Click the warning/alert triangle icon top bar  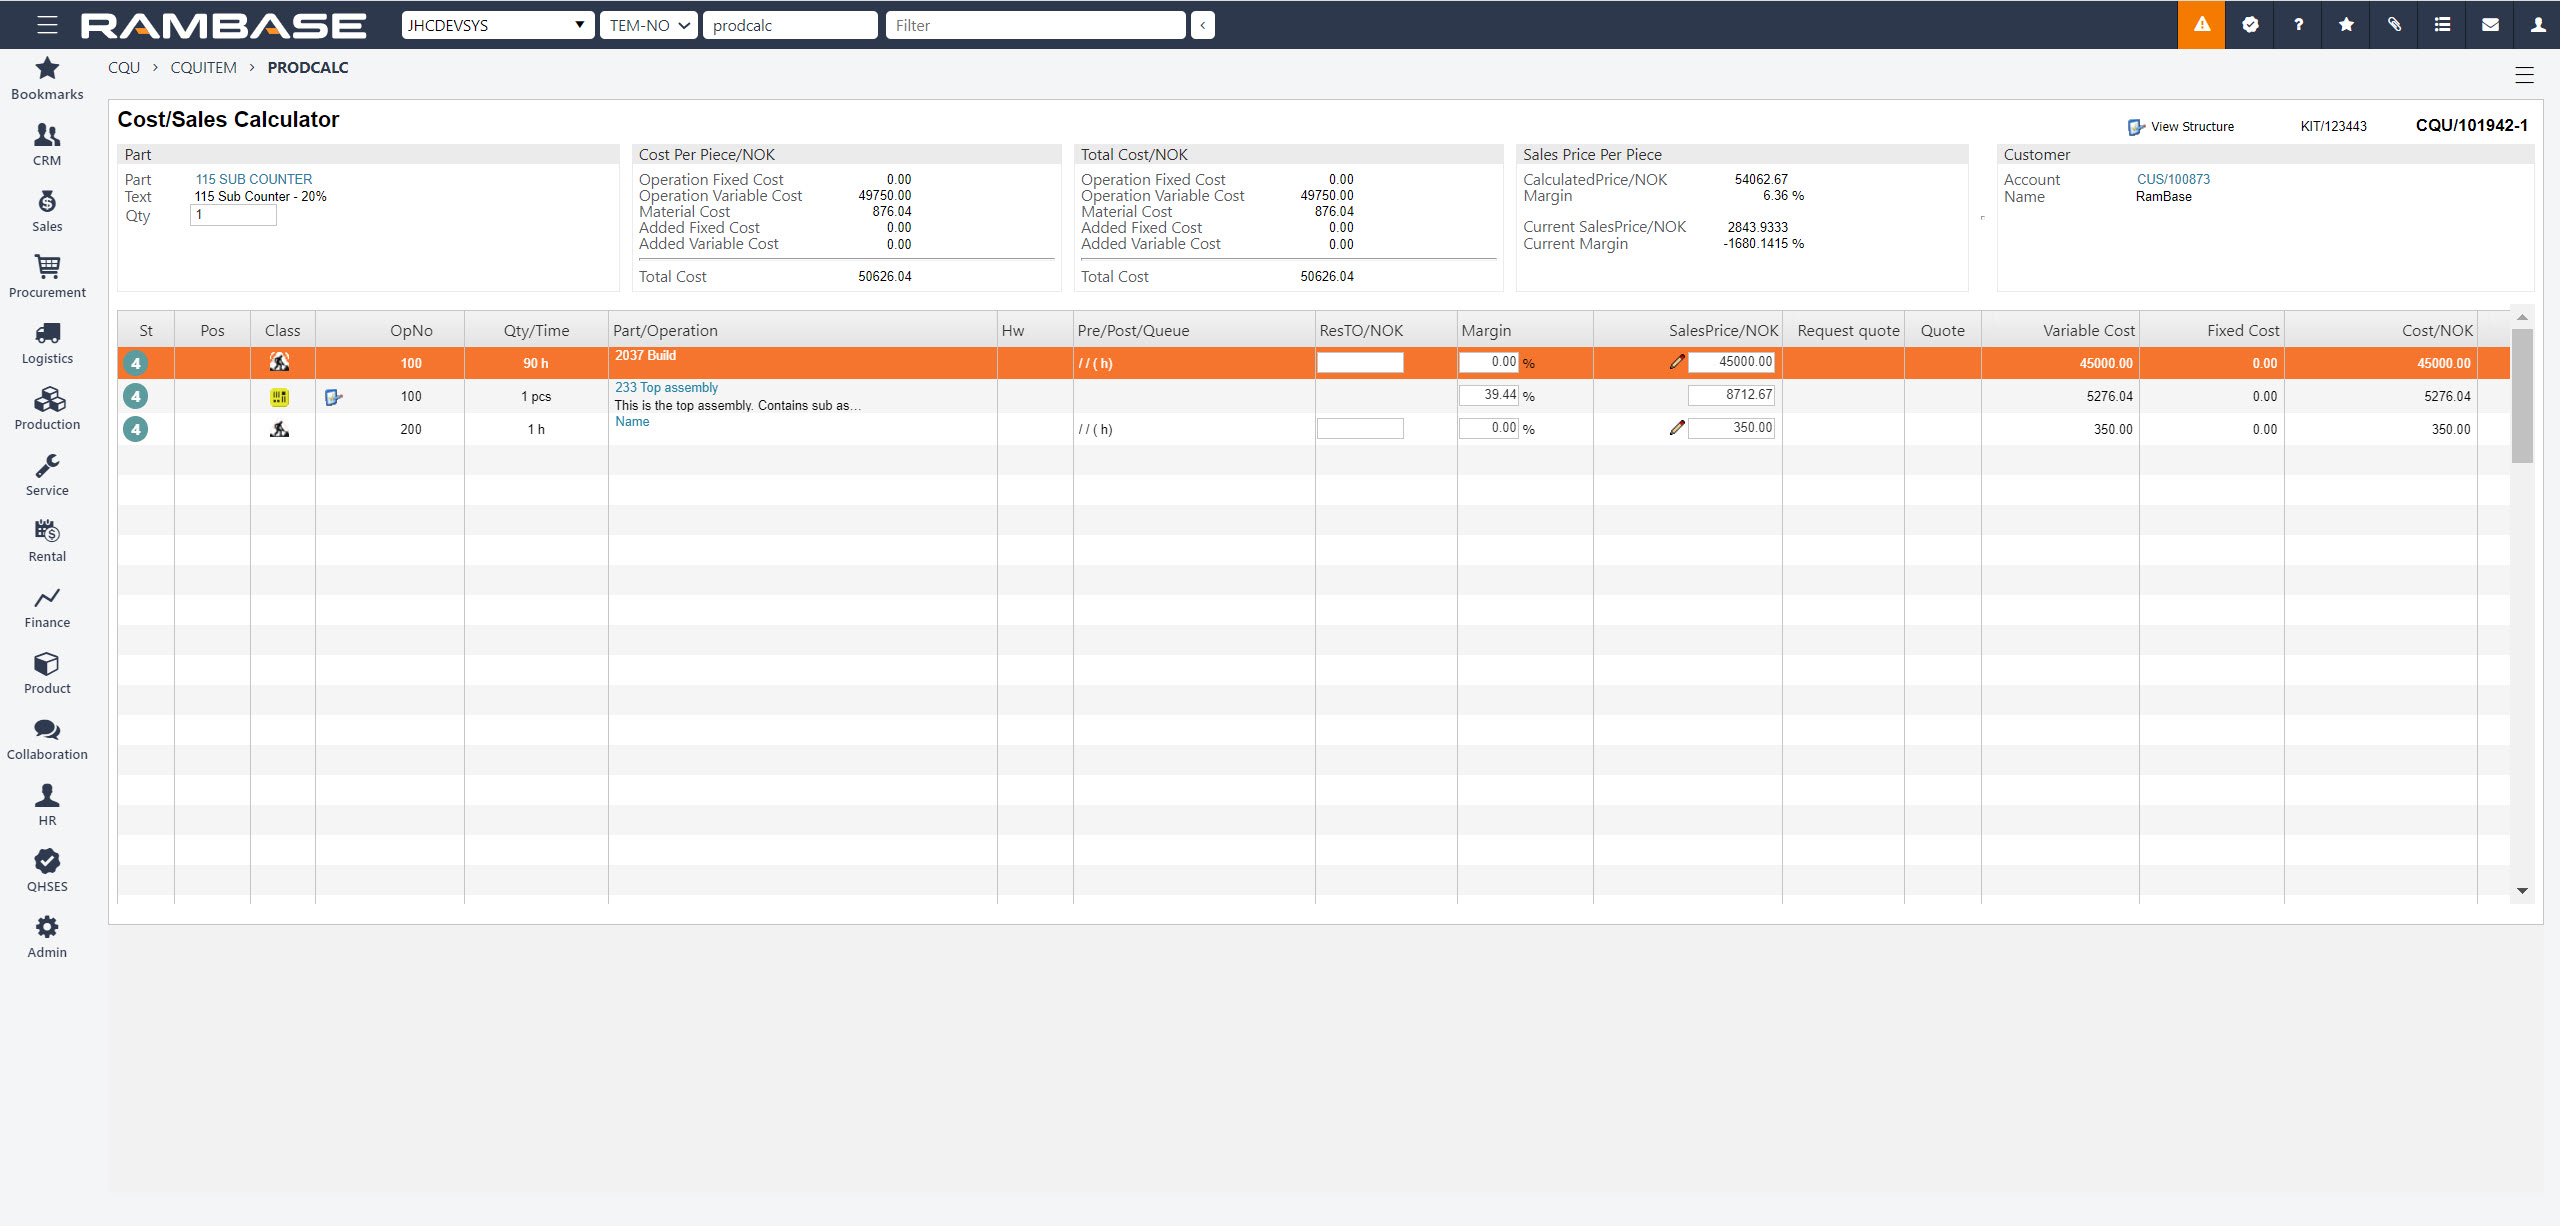pyautogui.click(x=2201, y=23)
